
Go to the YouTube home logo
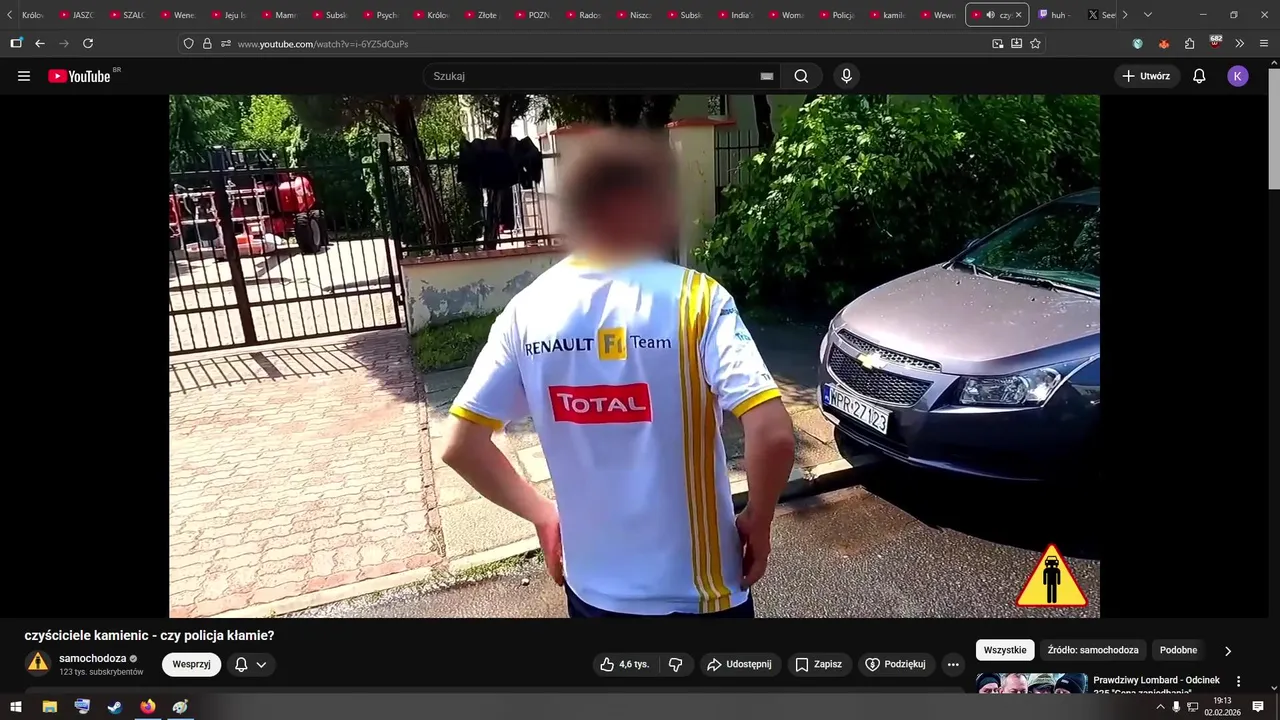coord(79,76)
